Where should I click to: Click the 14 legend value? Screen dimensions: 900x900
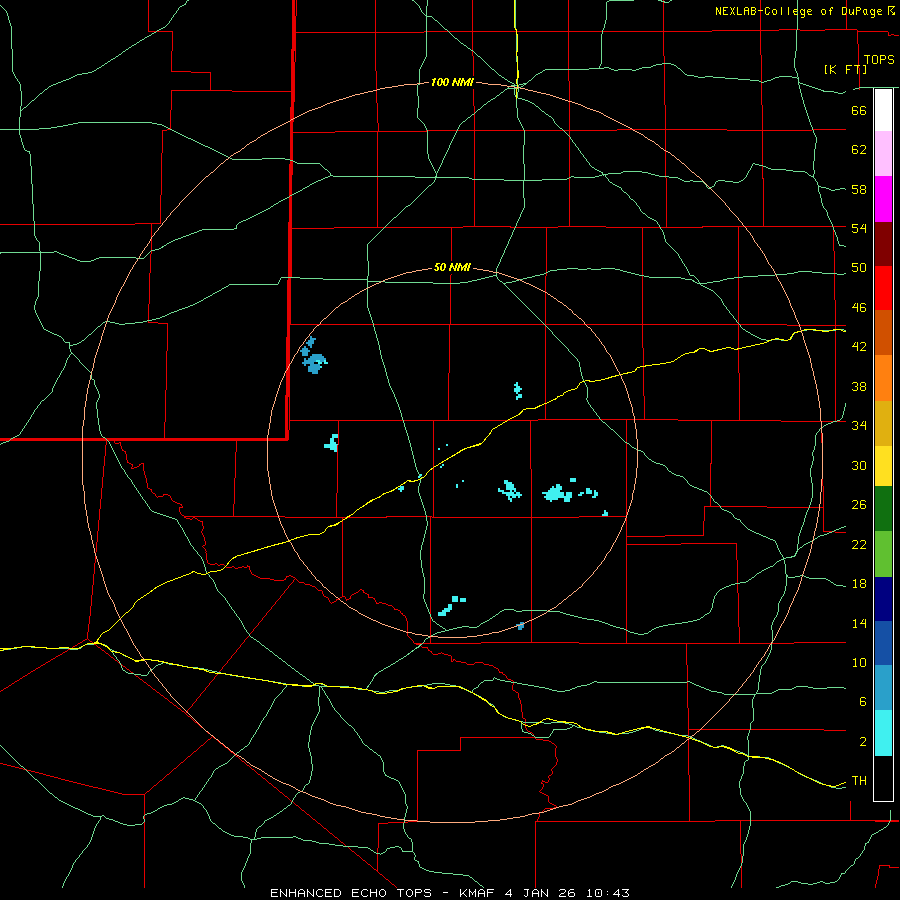click(859, 624)
